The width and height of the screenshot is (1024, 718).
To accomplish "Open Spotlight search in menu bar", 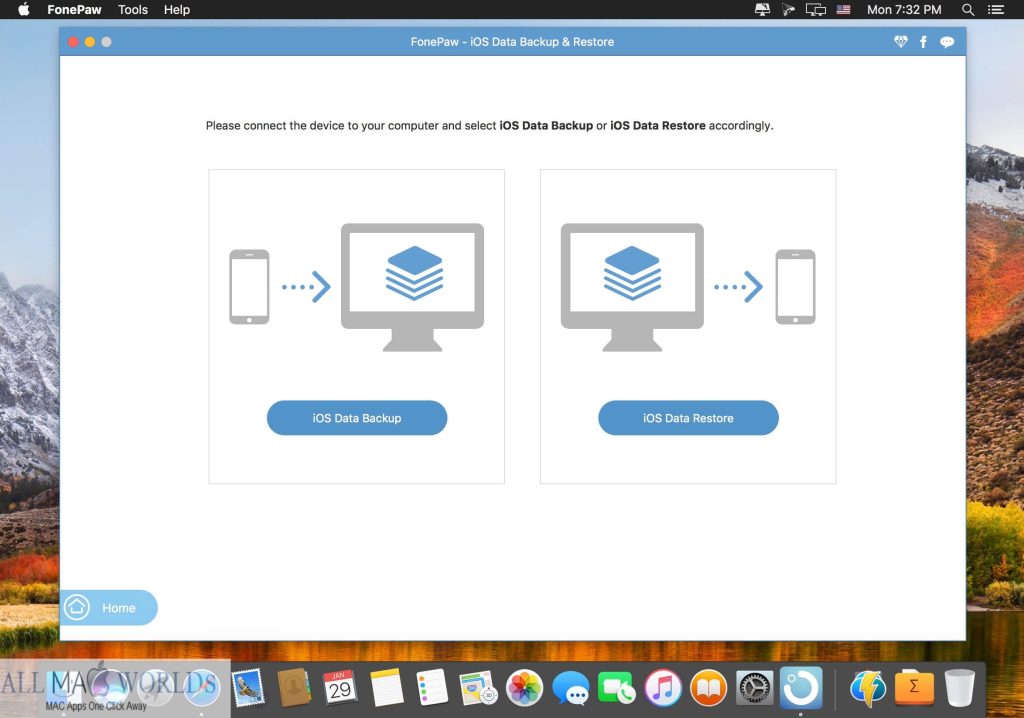I will click(968, 10).
